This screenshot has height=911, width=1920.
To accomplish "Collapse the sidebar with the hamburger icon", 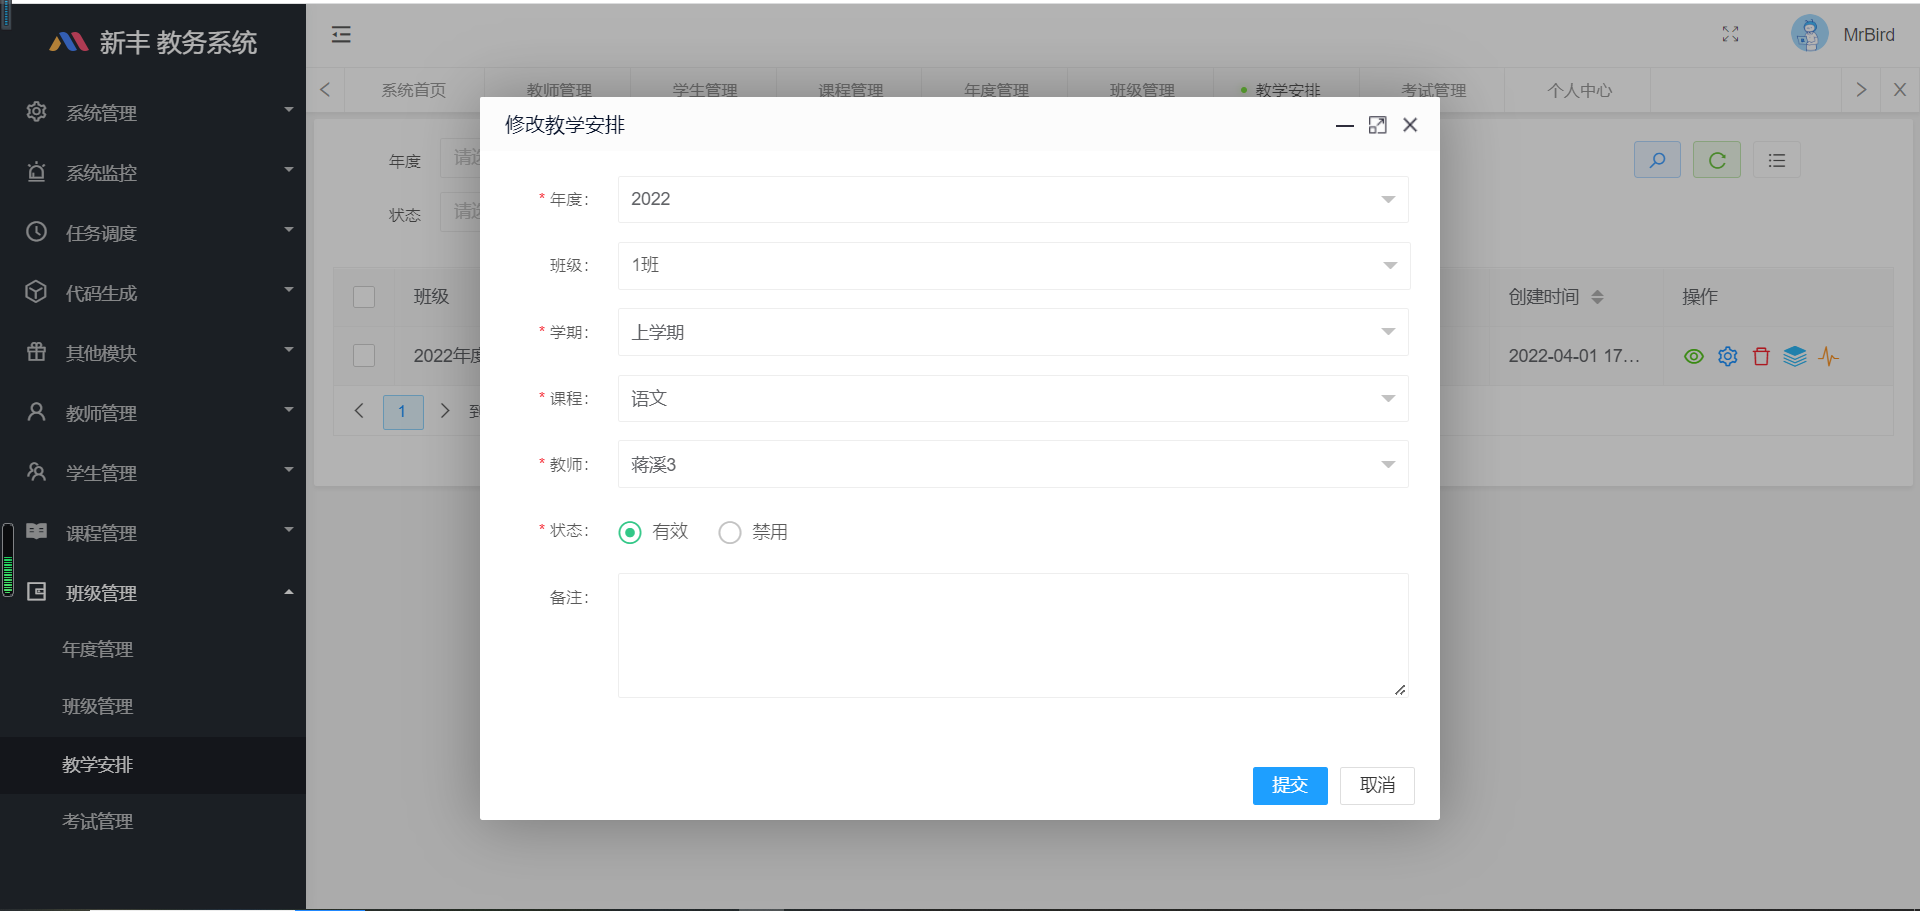I will pyautogui.click(x=341, y=35).
